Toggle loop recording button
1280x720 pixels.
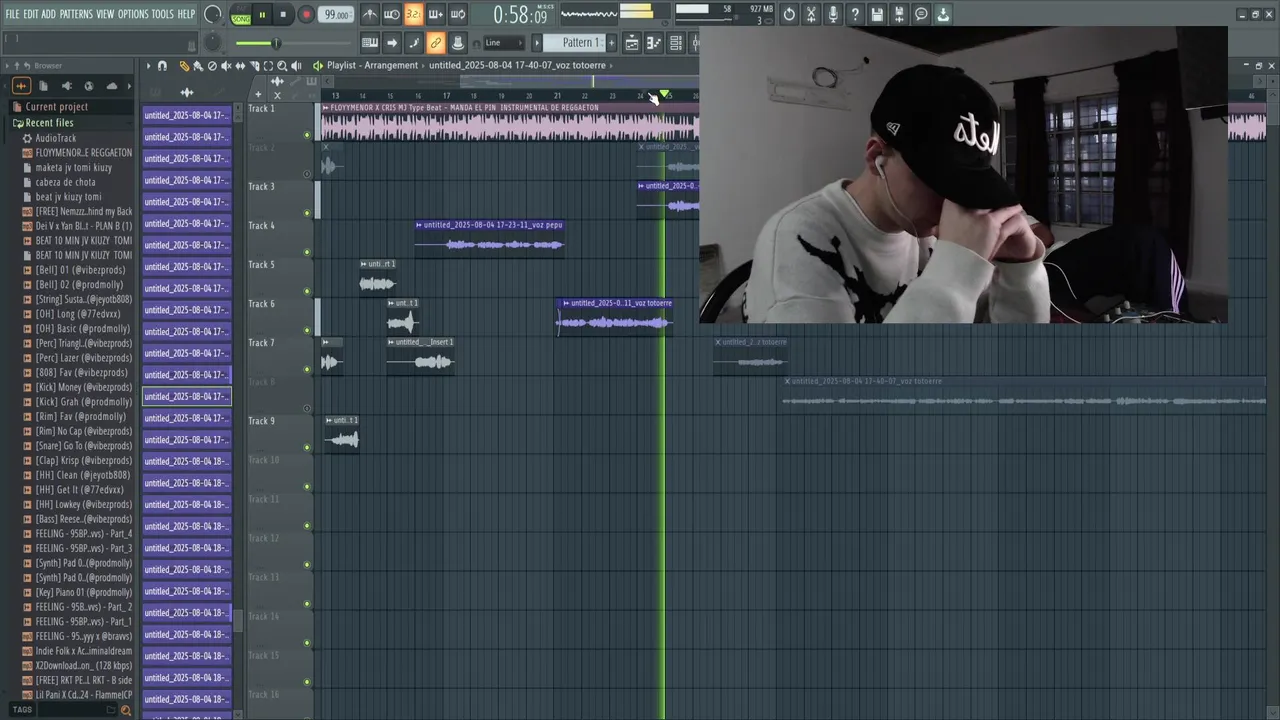coord(458,14)
